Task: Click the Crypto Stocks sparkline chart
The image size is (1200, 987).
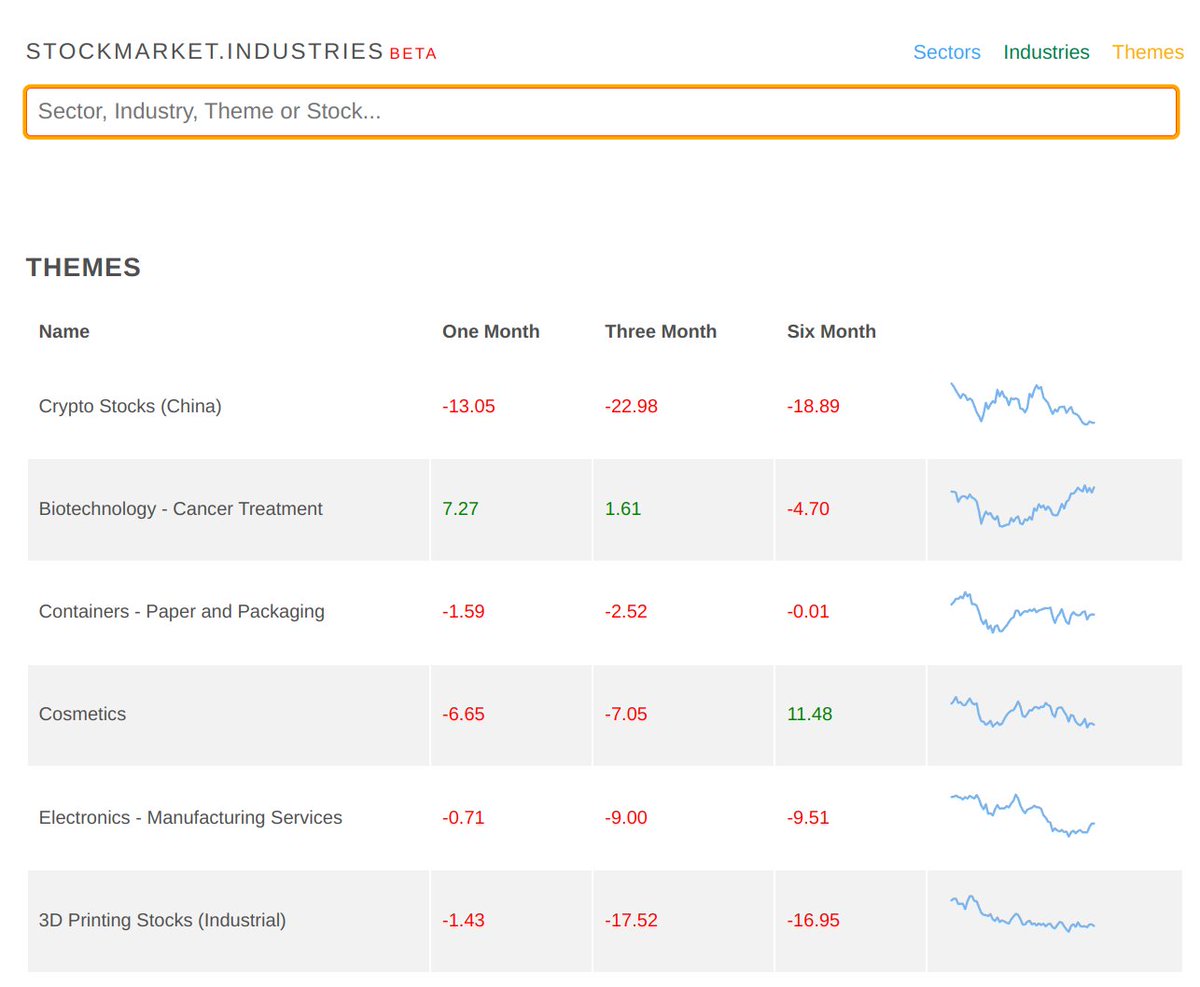Action: coord(1020,406)
